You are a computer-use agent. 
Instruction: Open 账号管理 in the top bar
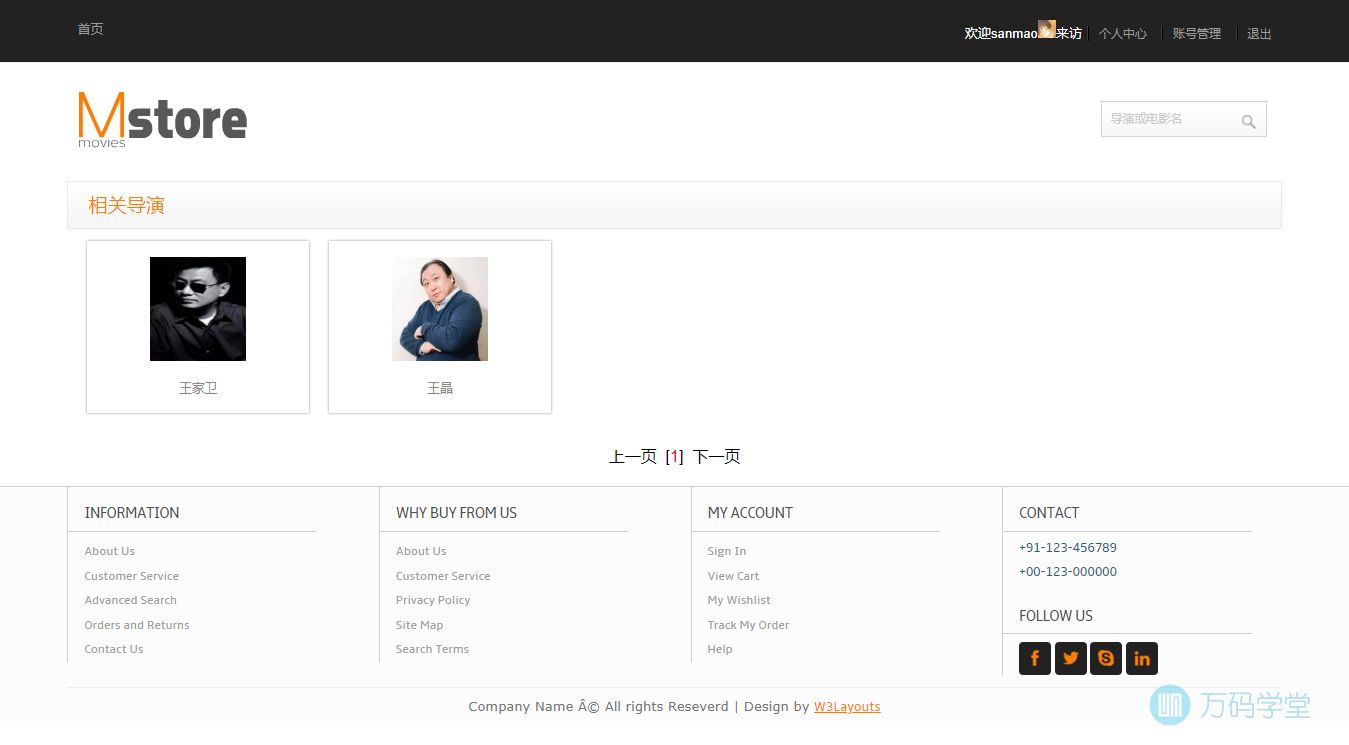coord(1197,33)
